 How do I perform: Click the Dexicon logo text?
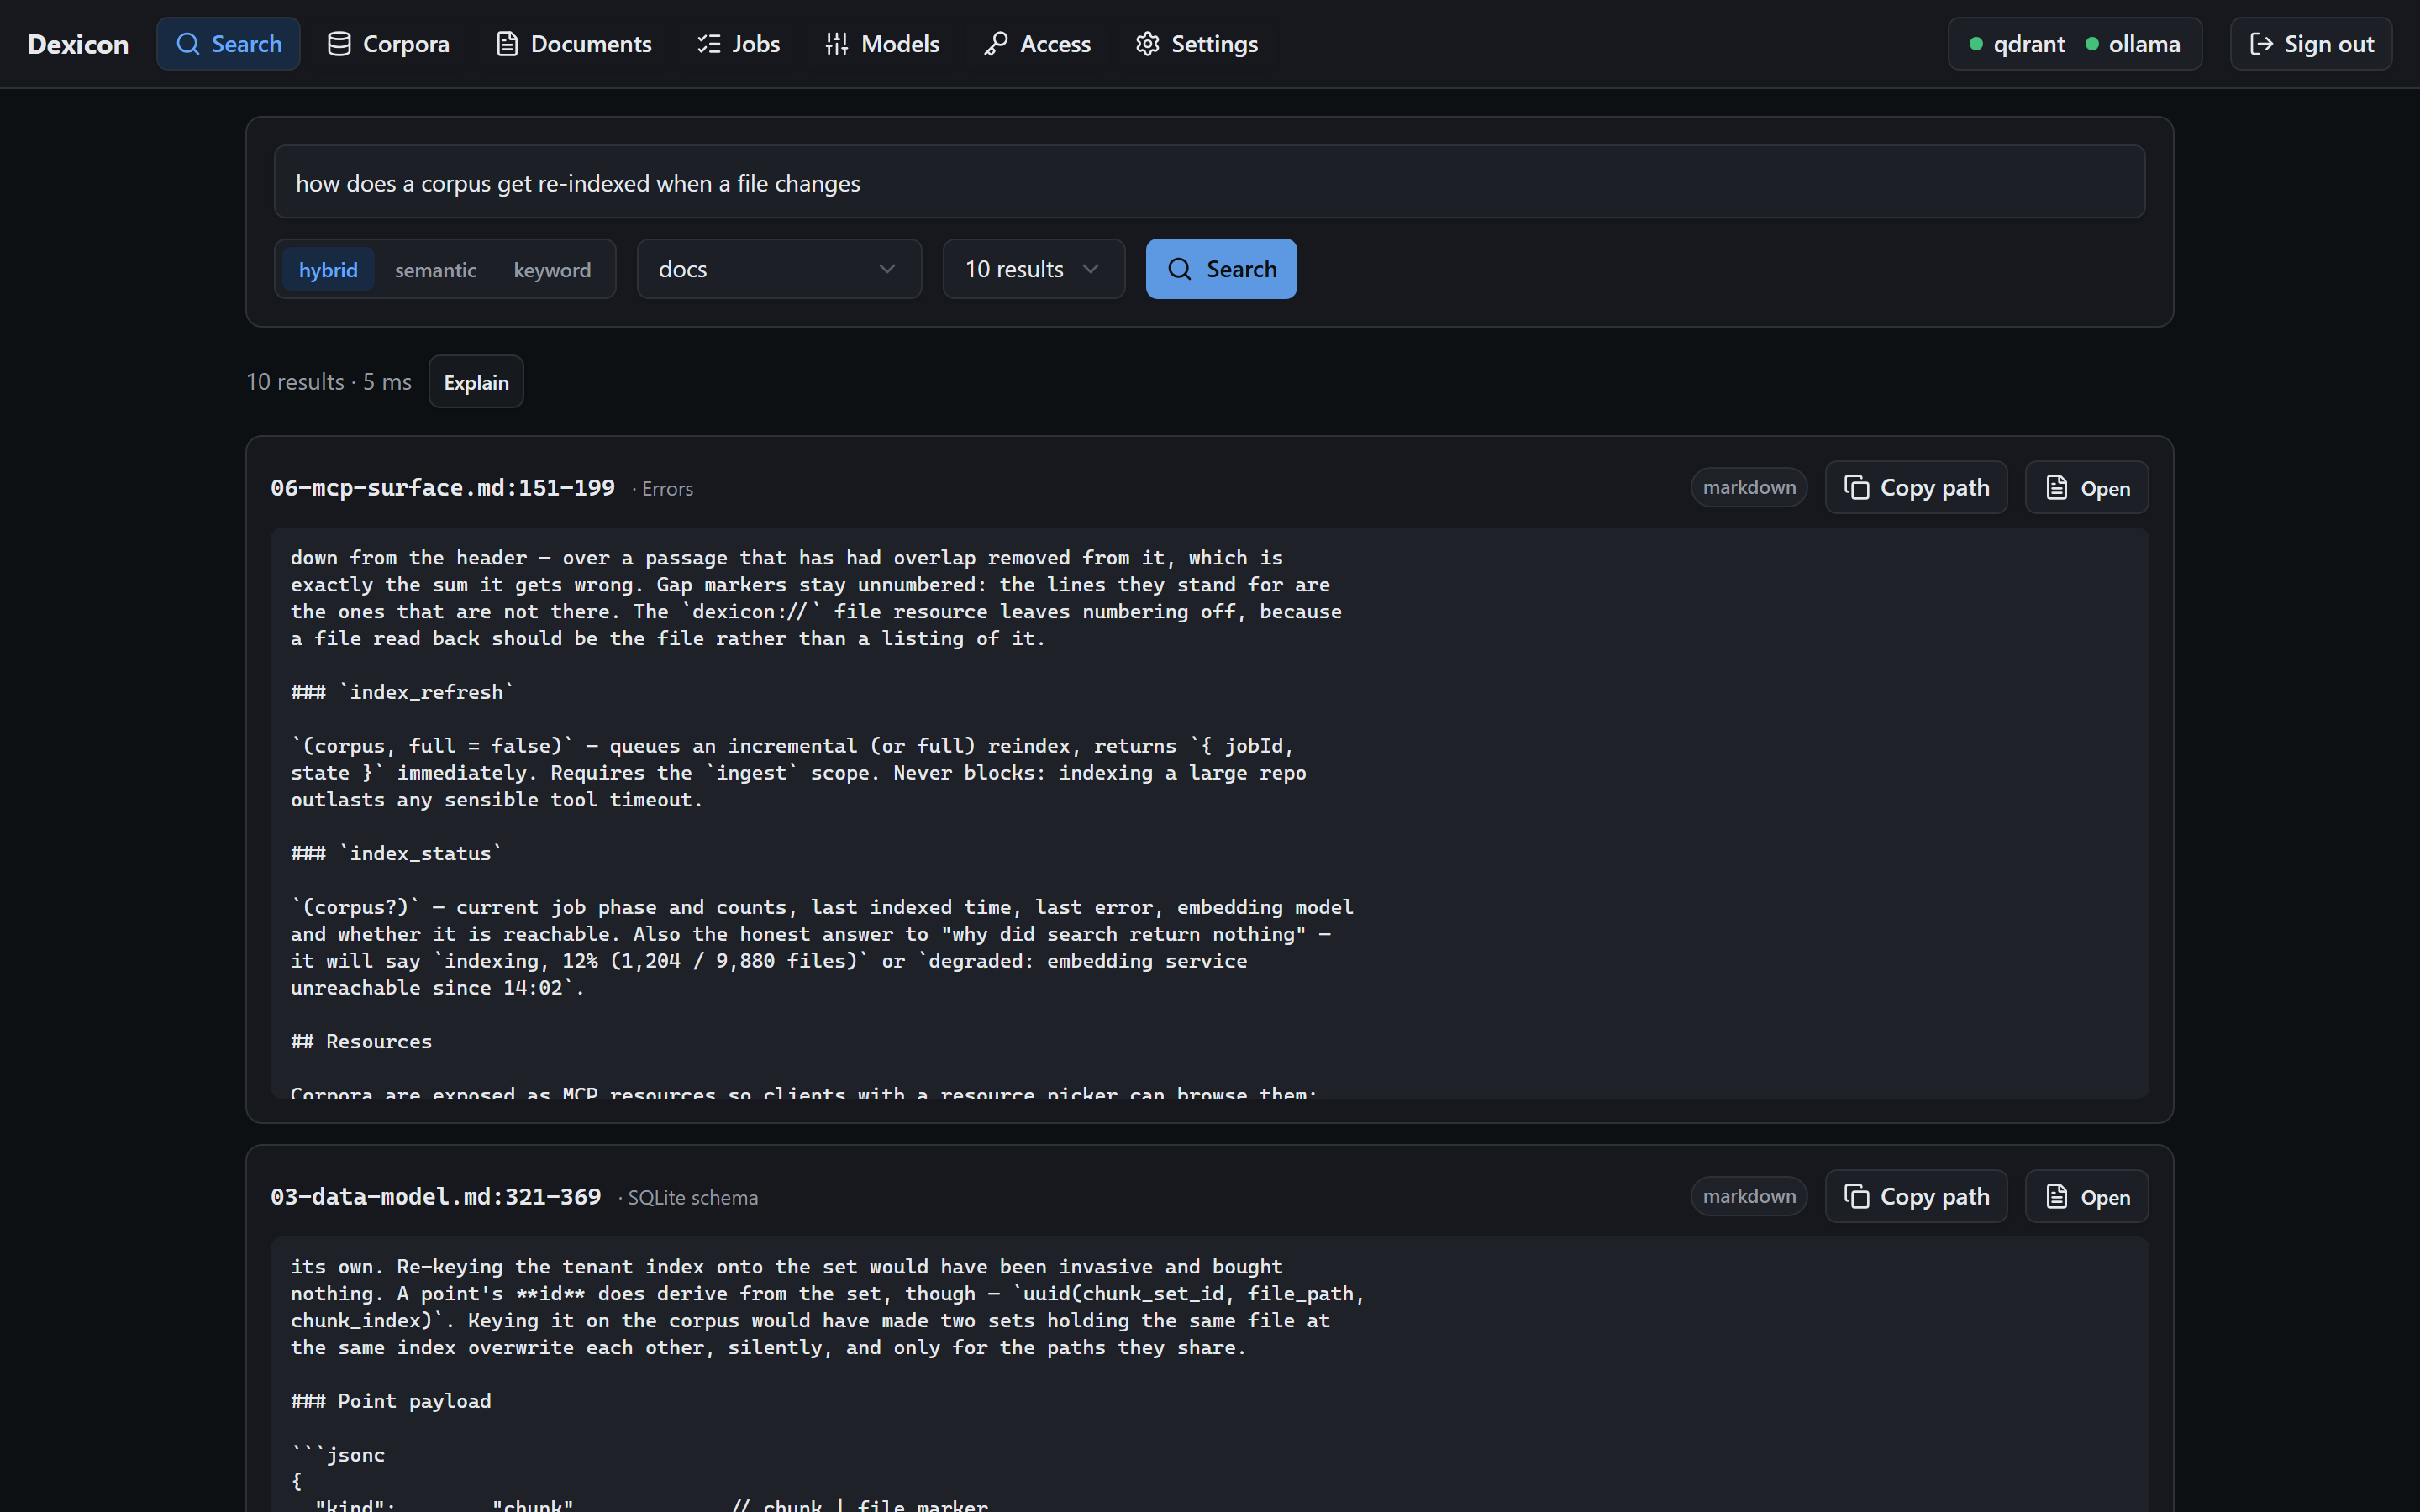tap(78, 44)
